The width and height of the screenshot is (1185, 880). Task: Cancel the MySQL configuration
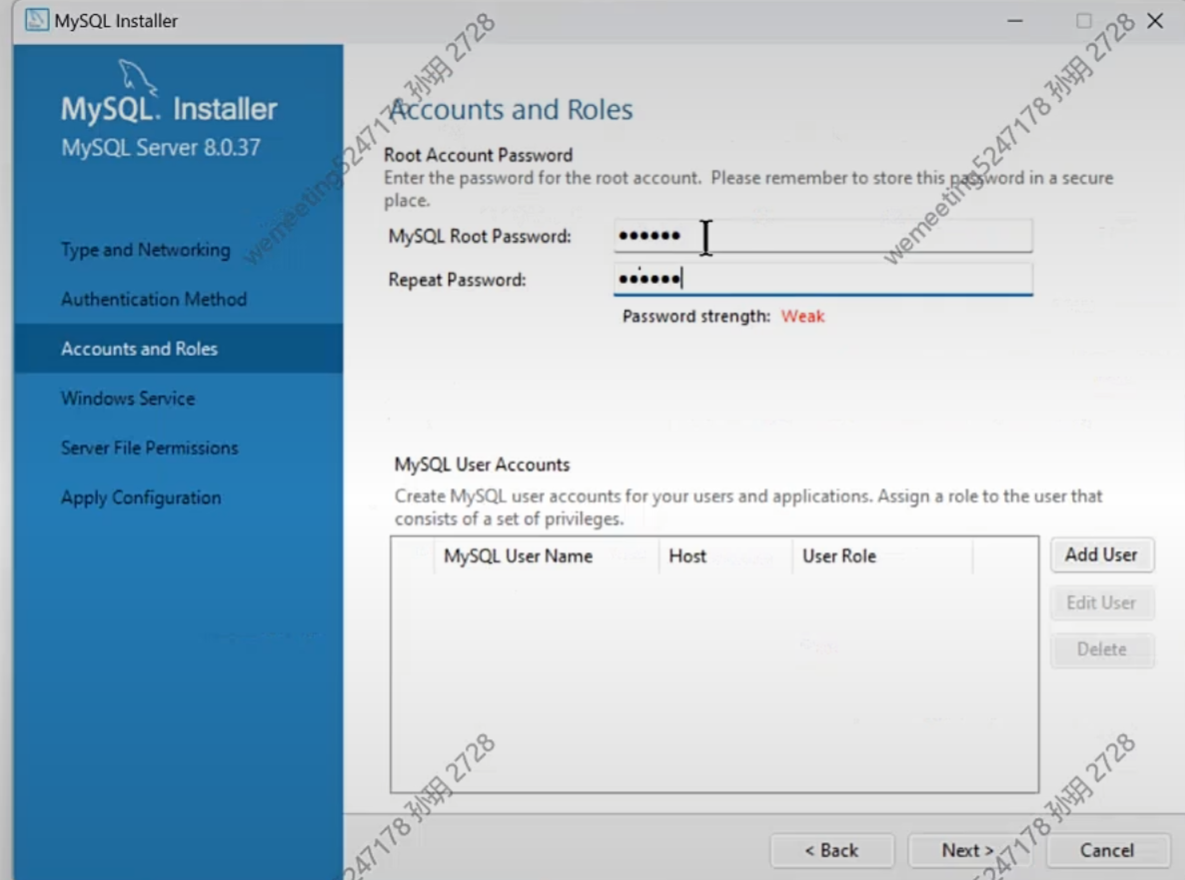[x=1106, y=851]
